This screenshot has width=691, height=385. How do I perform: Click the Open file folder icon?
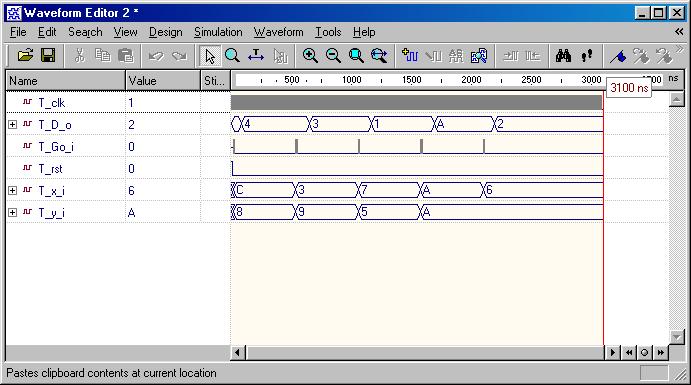pyautogui.click(x=25, y=56)
